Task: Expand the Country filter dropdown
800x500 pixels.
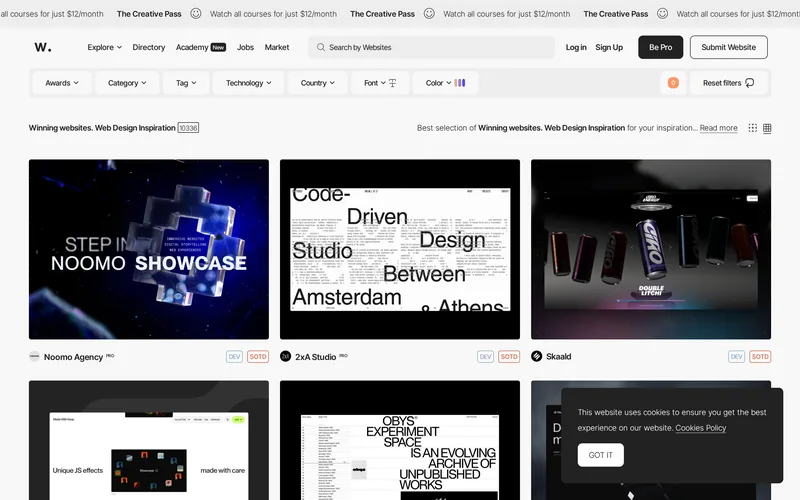Action: tap(317, 83)
